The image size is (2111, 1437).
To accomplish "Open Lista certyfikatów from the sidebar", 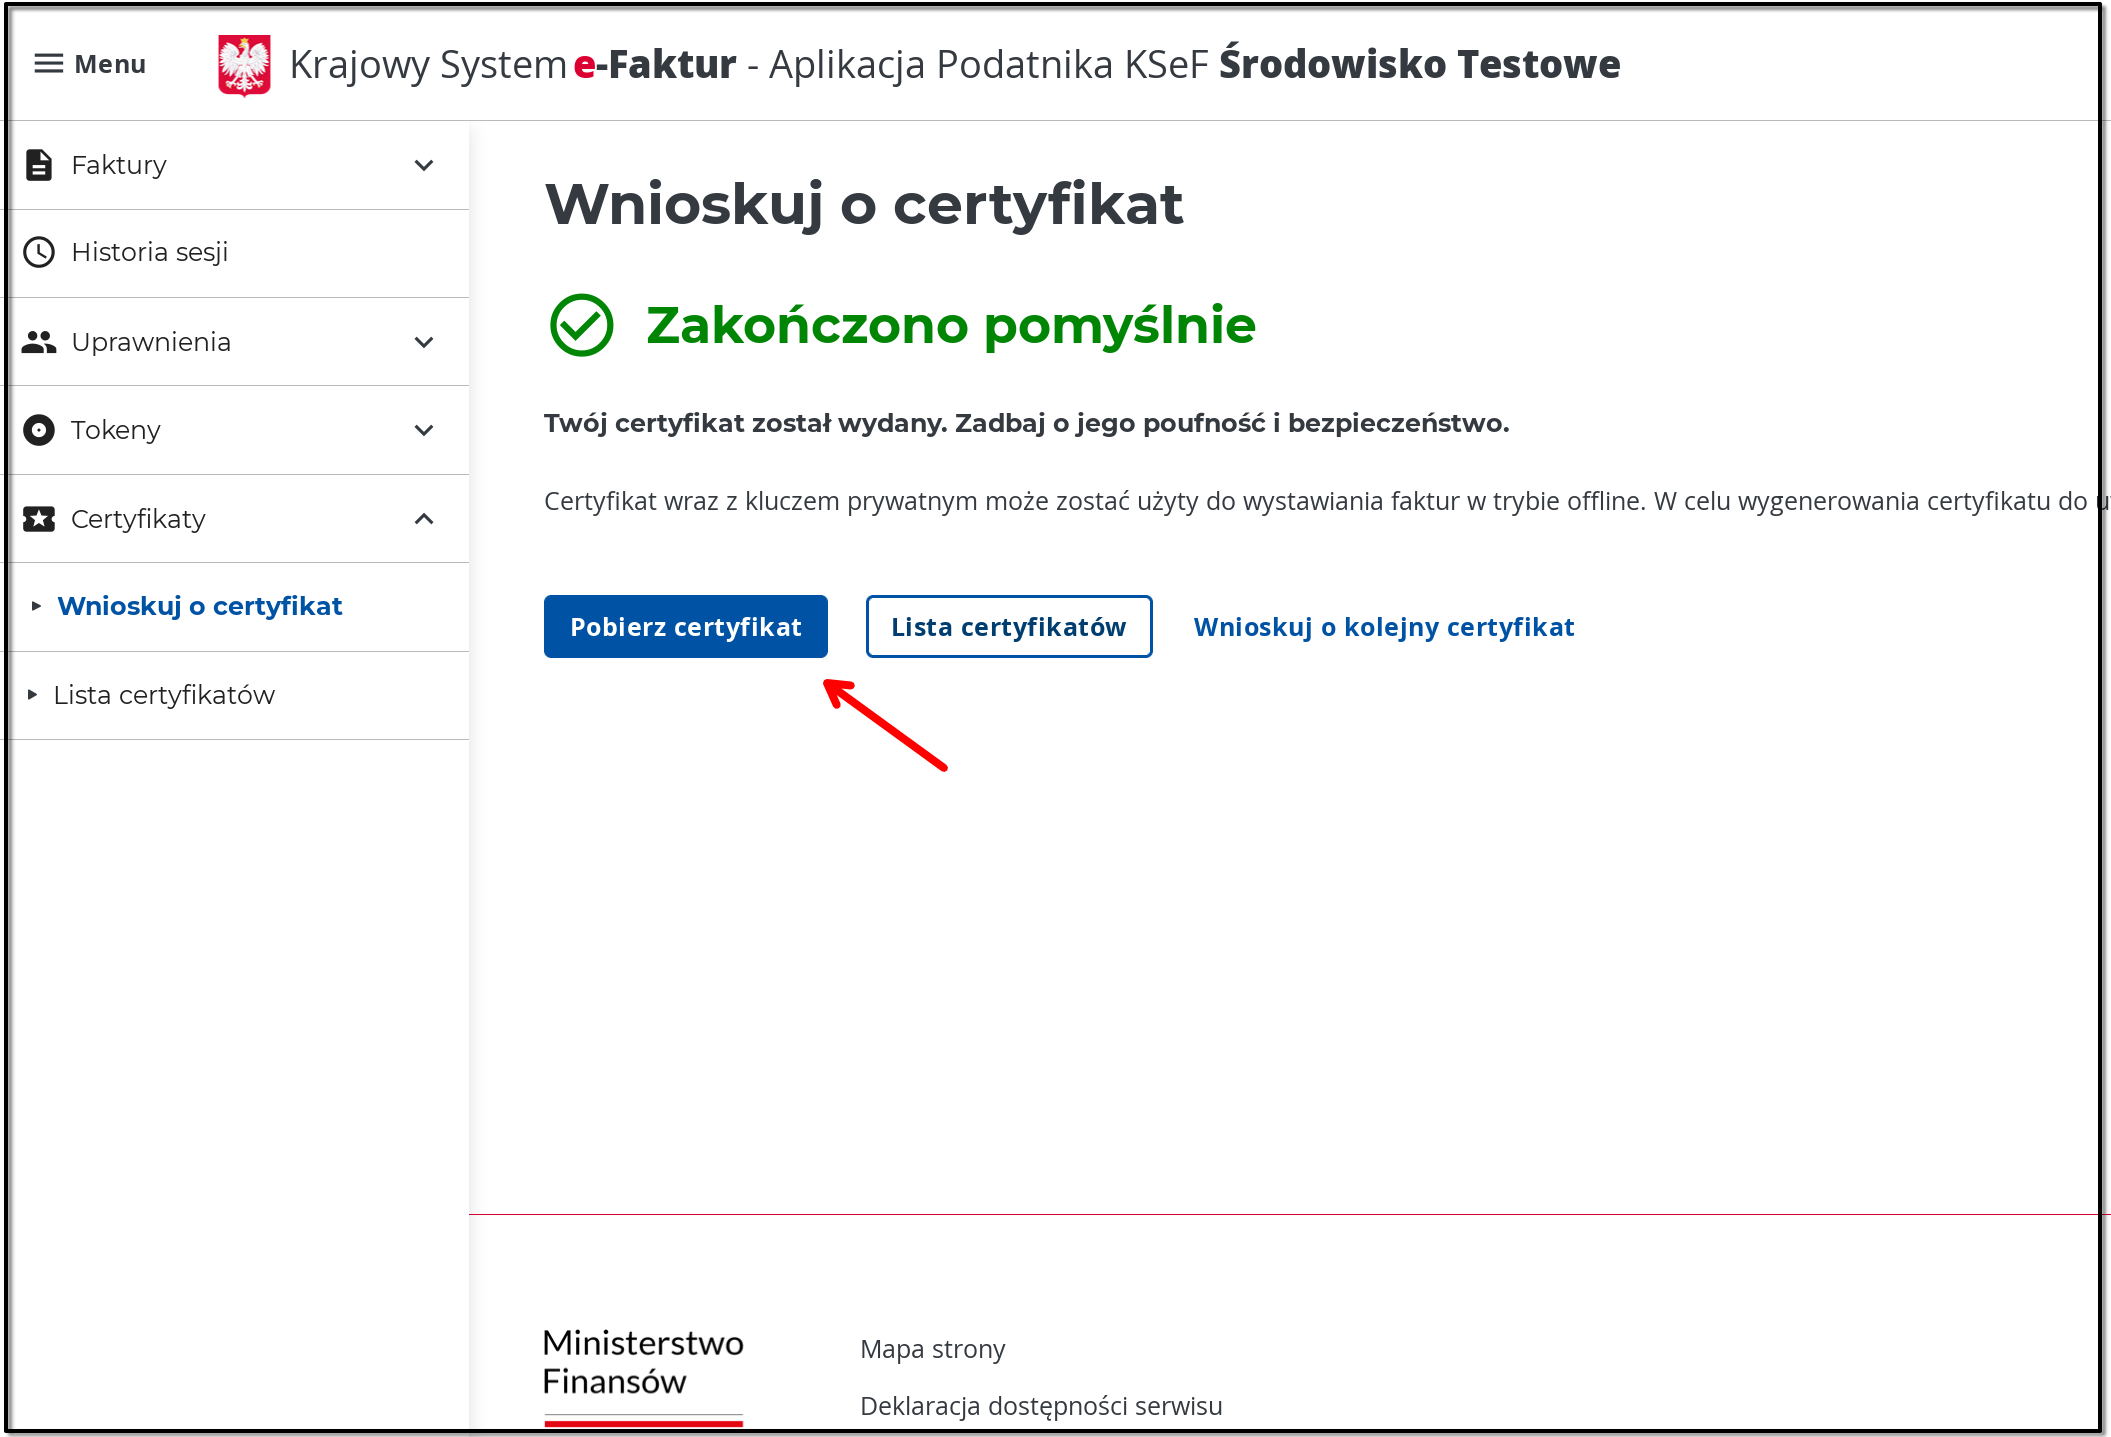I will coord(166,695).
